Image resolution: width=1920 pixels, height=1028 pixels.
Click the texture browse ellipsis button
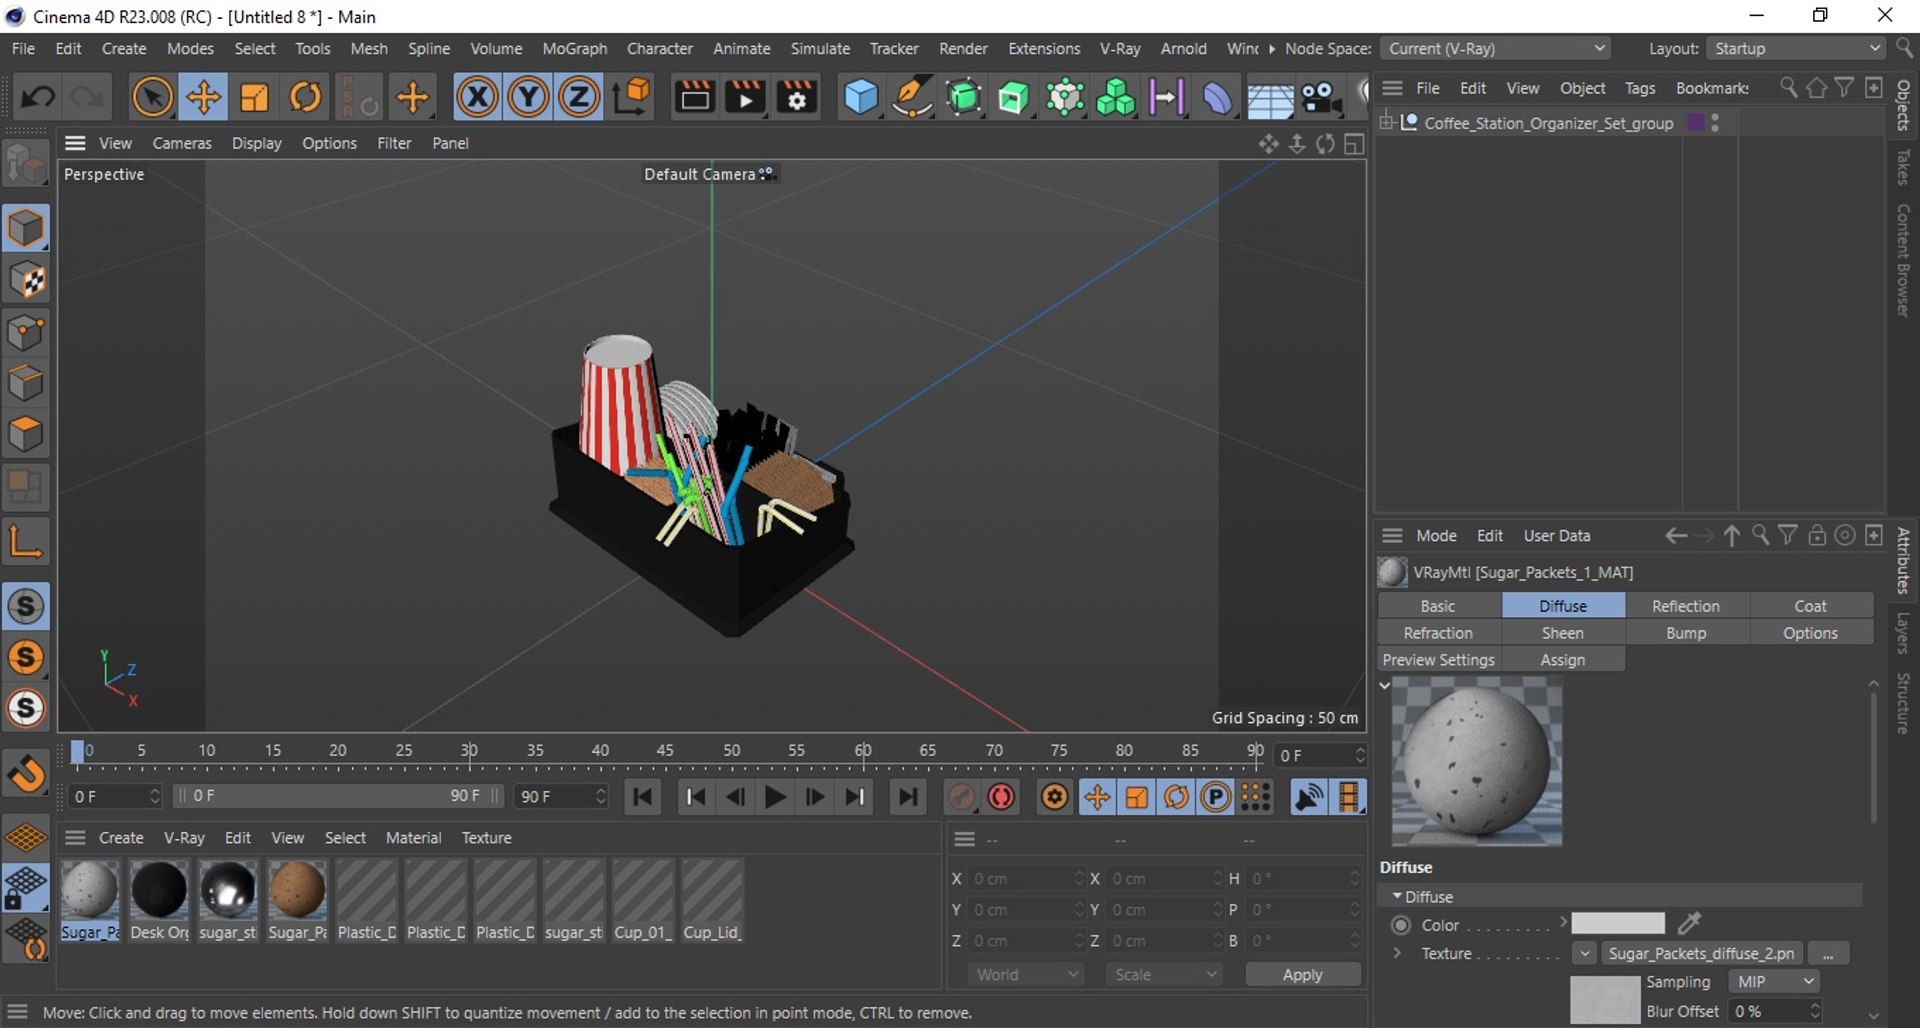coord(1828,953)
